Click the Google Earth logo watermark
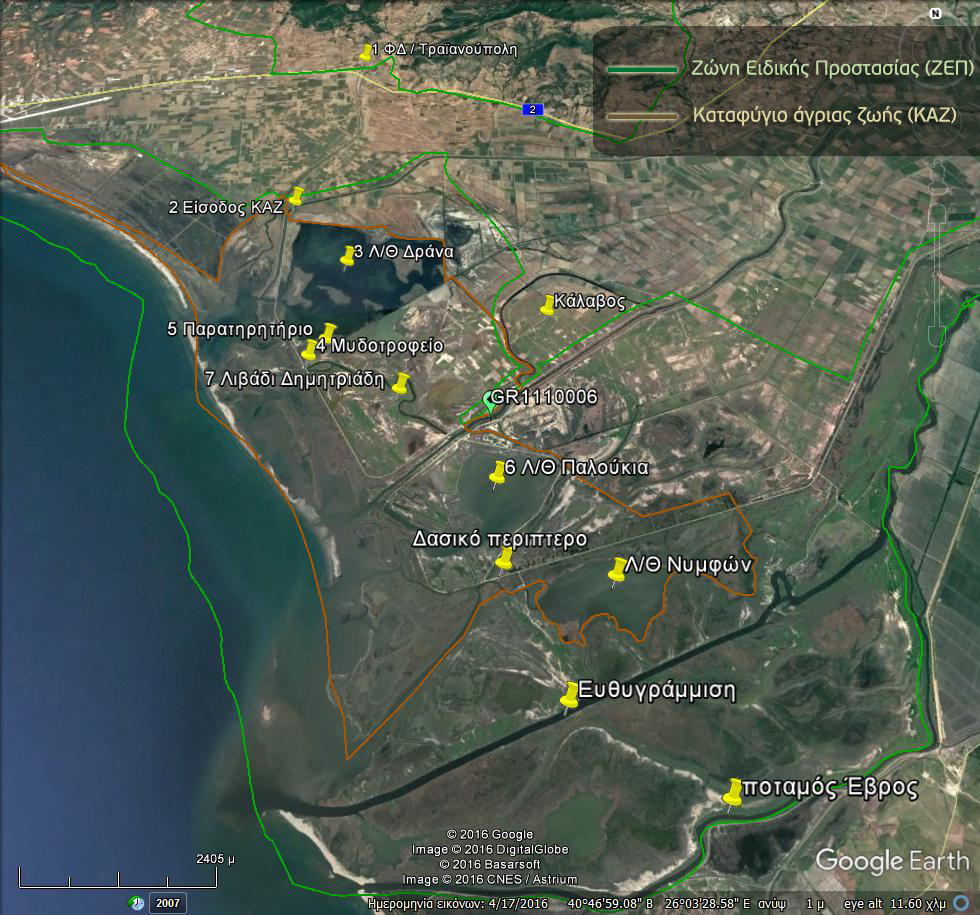This screenshot has width=980, height=915. click(892, 860)
